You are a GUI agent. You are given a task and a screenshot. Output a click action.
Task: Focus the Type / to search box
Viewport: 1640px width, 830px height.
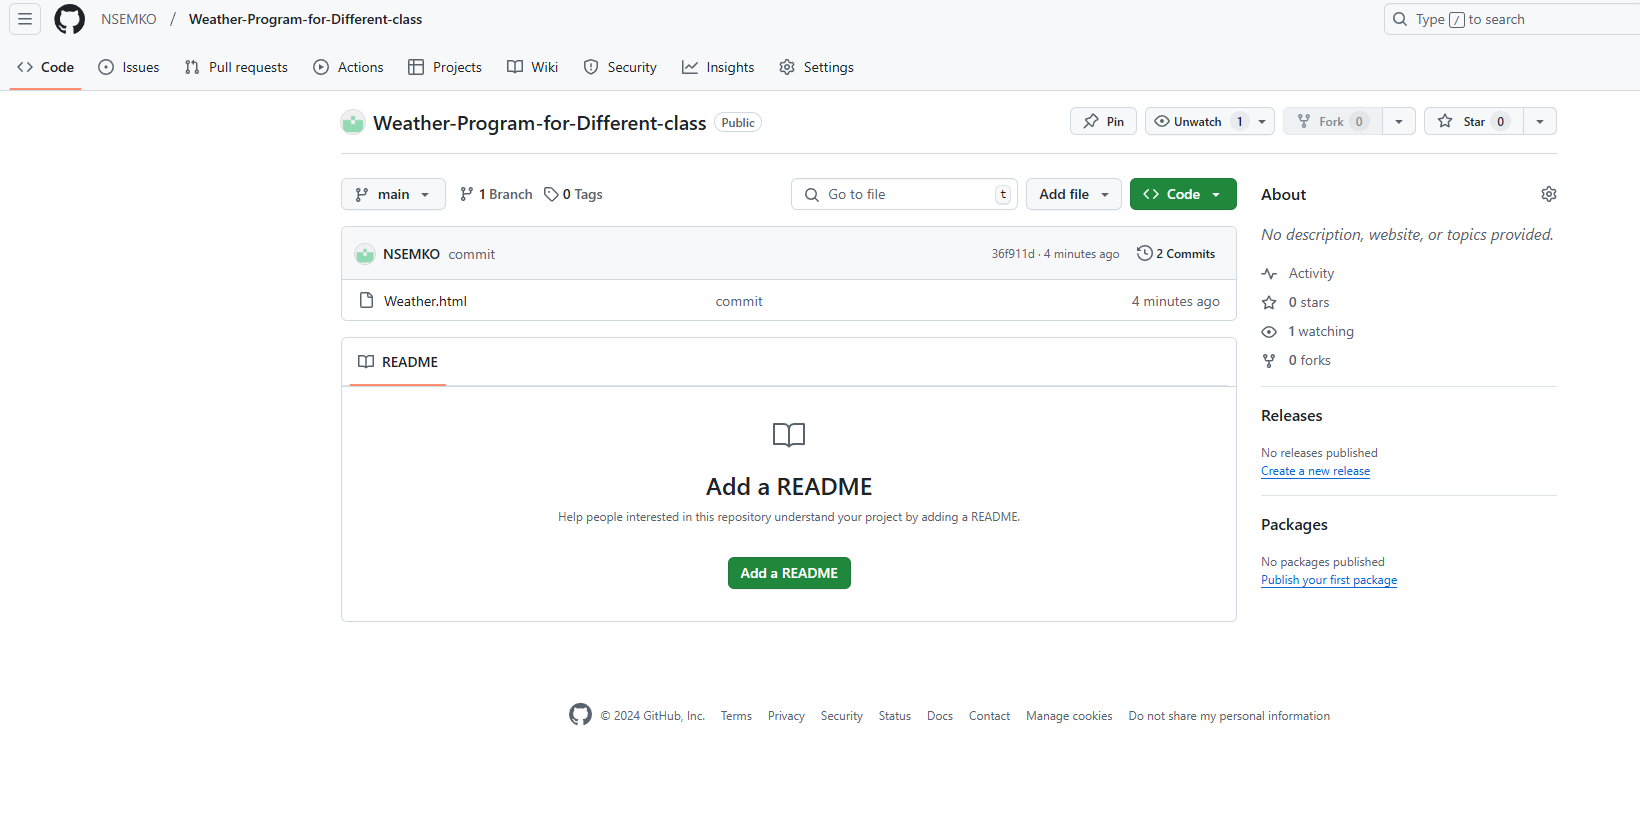coord(1512,19)
